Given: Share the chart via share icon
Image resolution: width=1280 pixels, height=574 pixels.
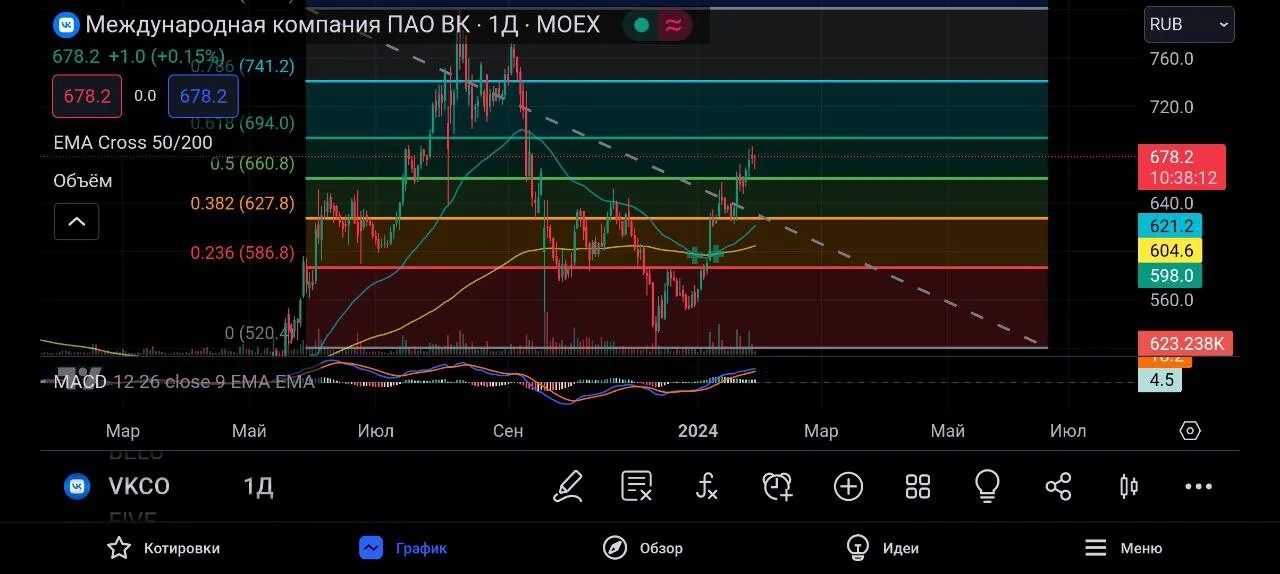Looking at the screenshot, I should [1058, 487].
